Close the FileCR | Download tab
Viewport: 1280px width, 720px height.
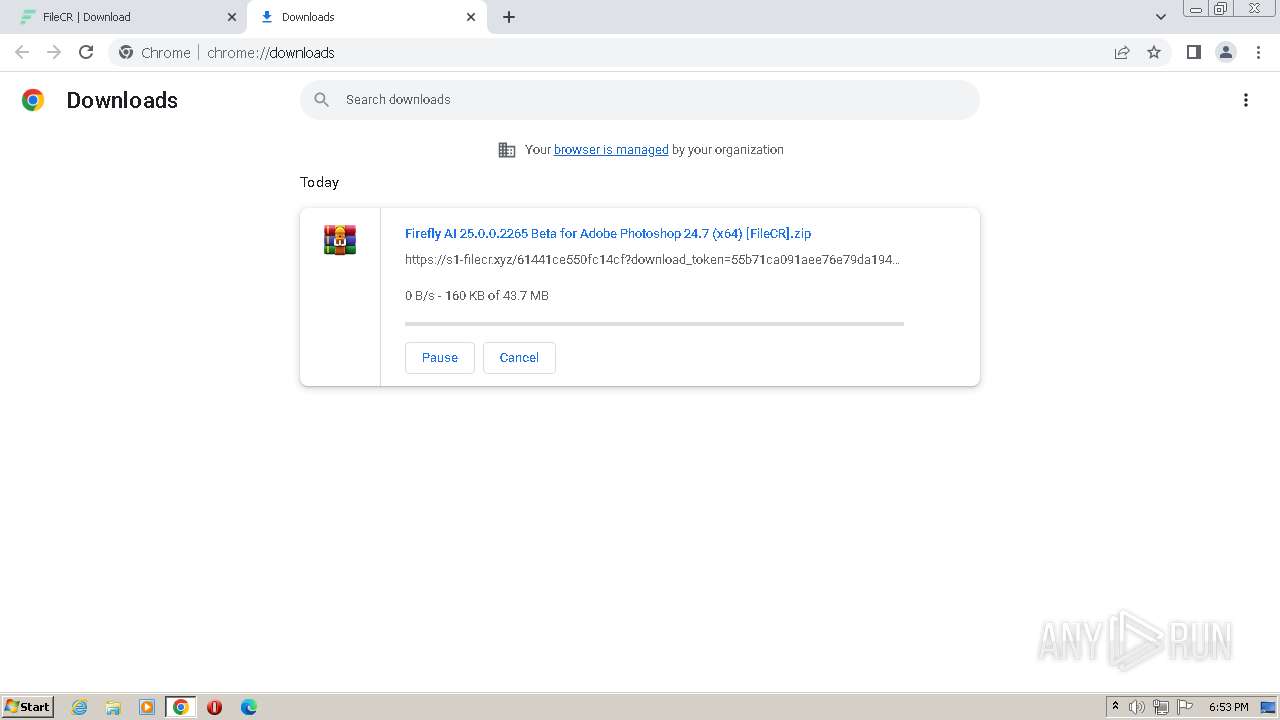pos(232,17)
